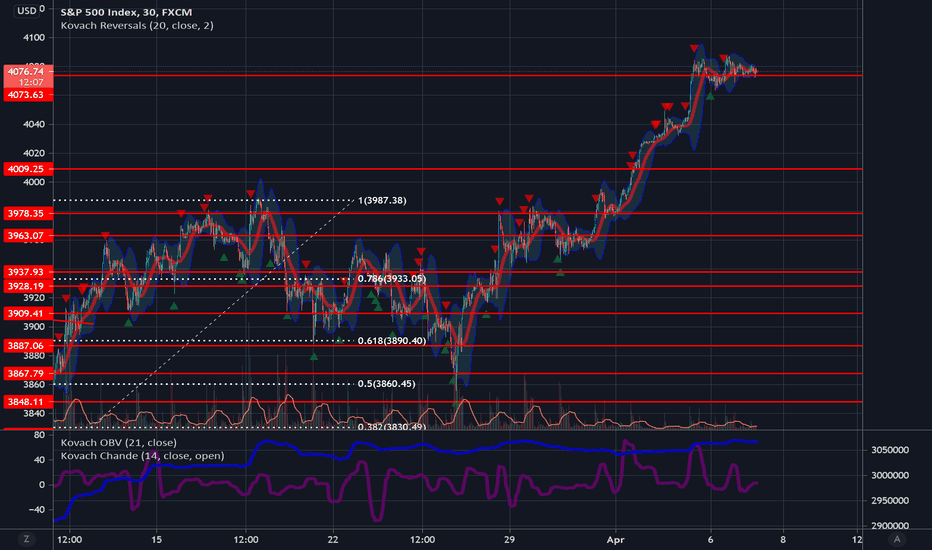Select the 3928.19 price line label
Image resolution: width=932 pixels, height=550 pixels.
click(x=28, y=286)
